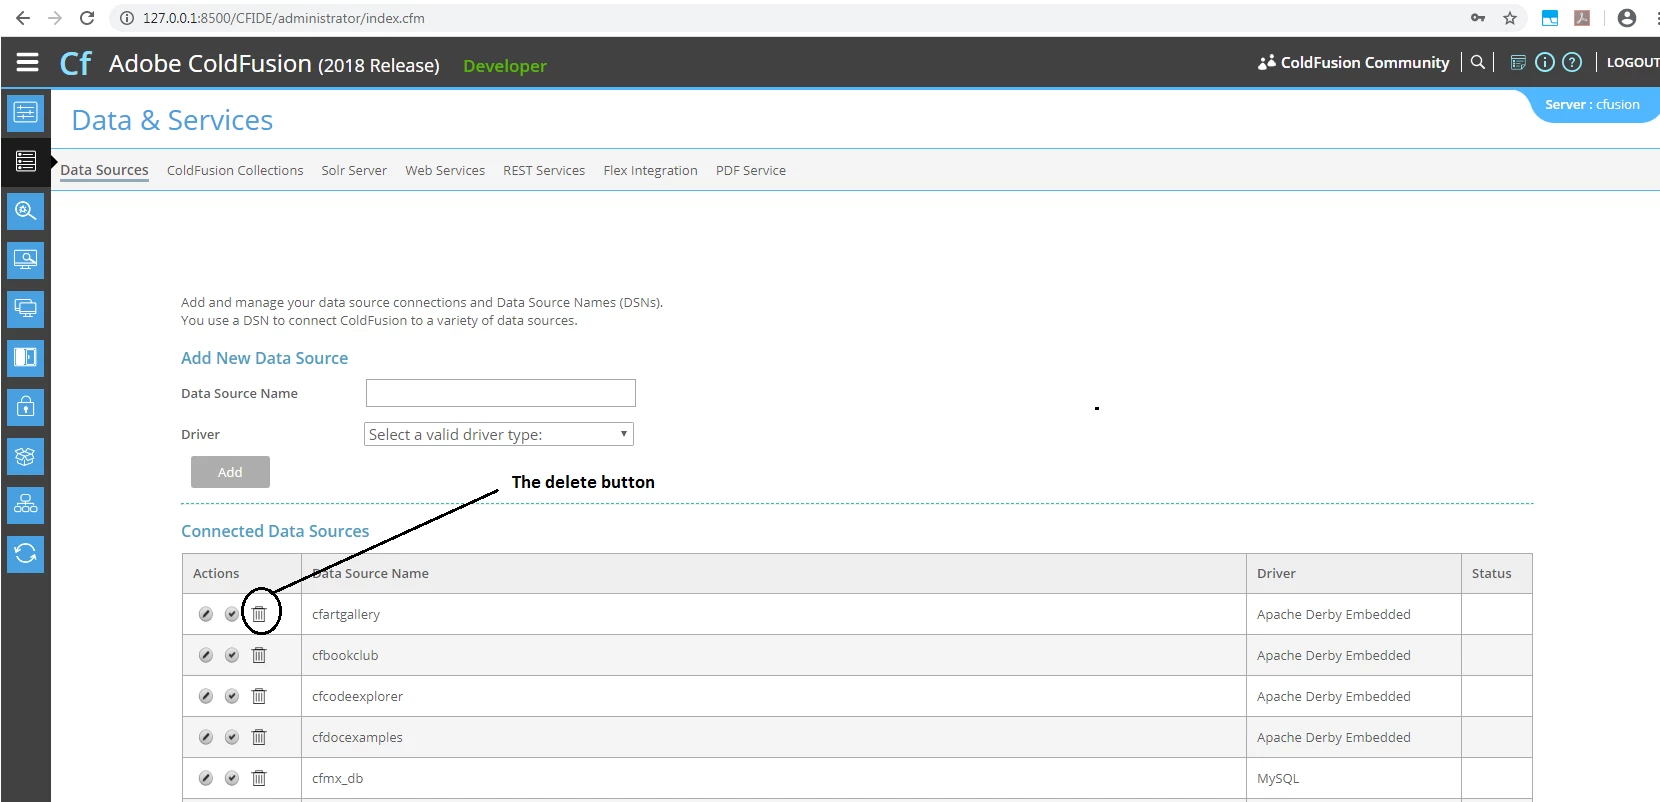The width and height of the screenshot is (1660, 802).
Task: Click the cfartgallery data source name
Action: [346, 614]
